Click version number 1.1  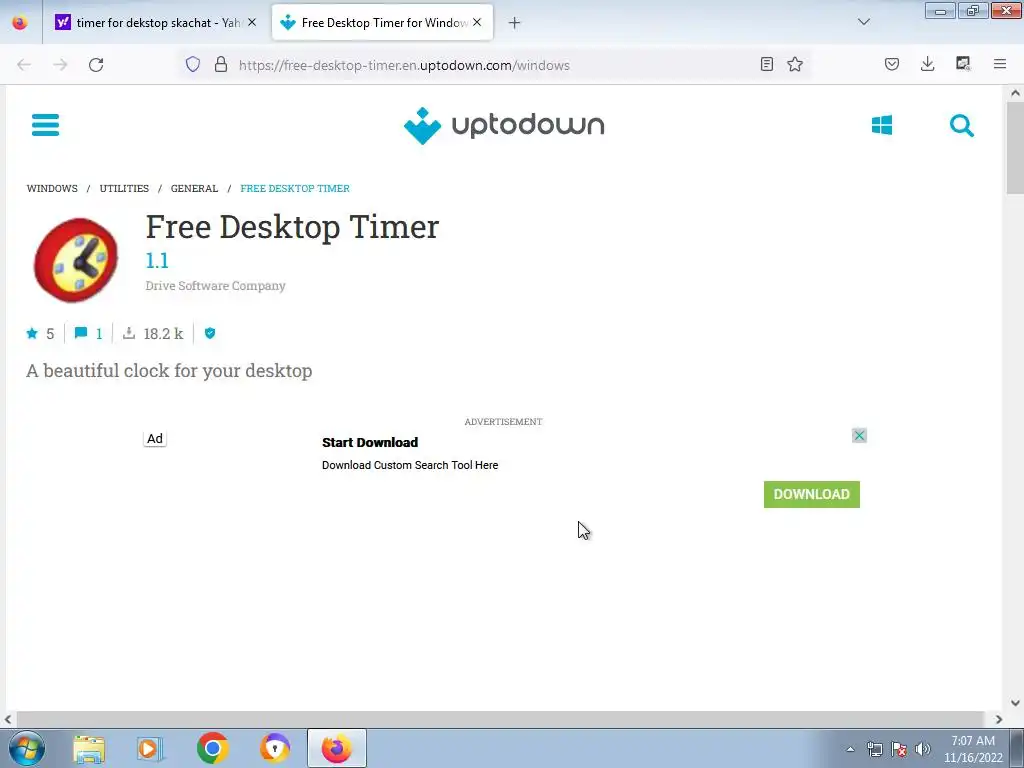tap(157, 261)
